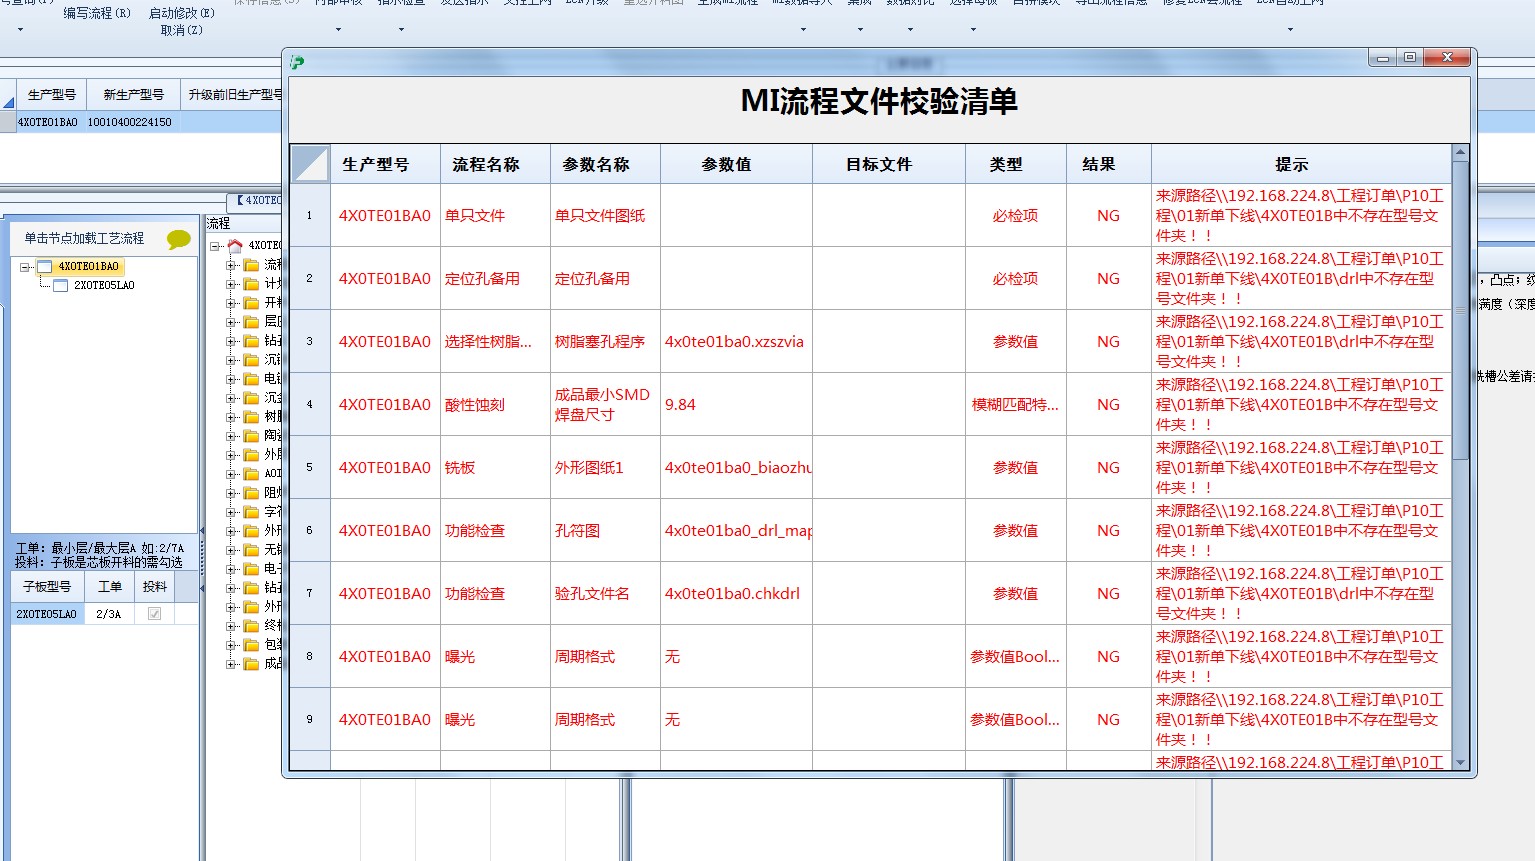Viewport: 1535px width, 861px height.
Task: Expand the 计 folder node
Action: click(x=230, y=284)
